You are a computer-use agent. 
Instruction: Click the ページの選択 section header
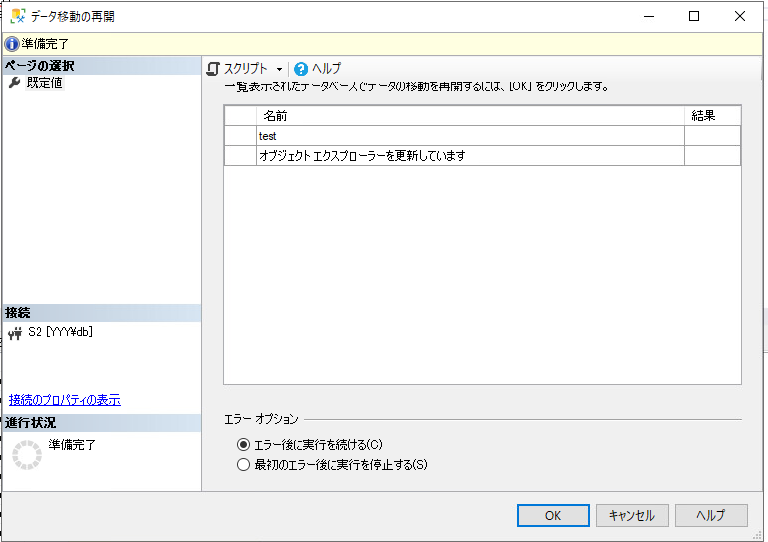click(102, 66)
